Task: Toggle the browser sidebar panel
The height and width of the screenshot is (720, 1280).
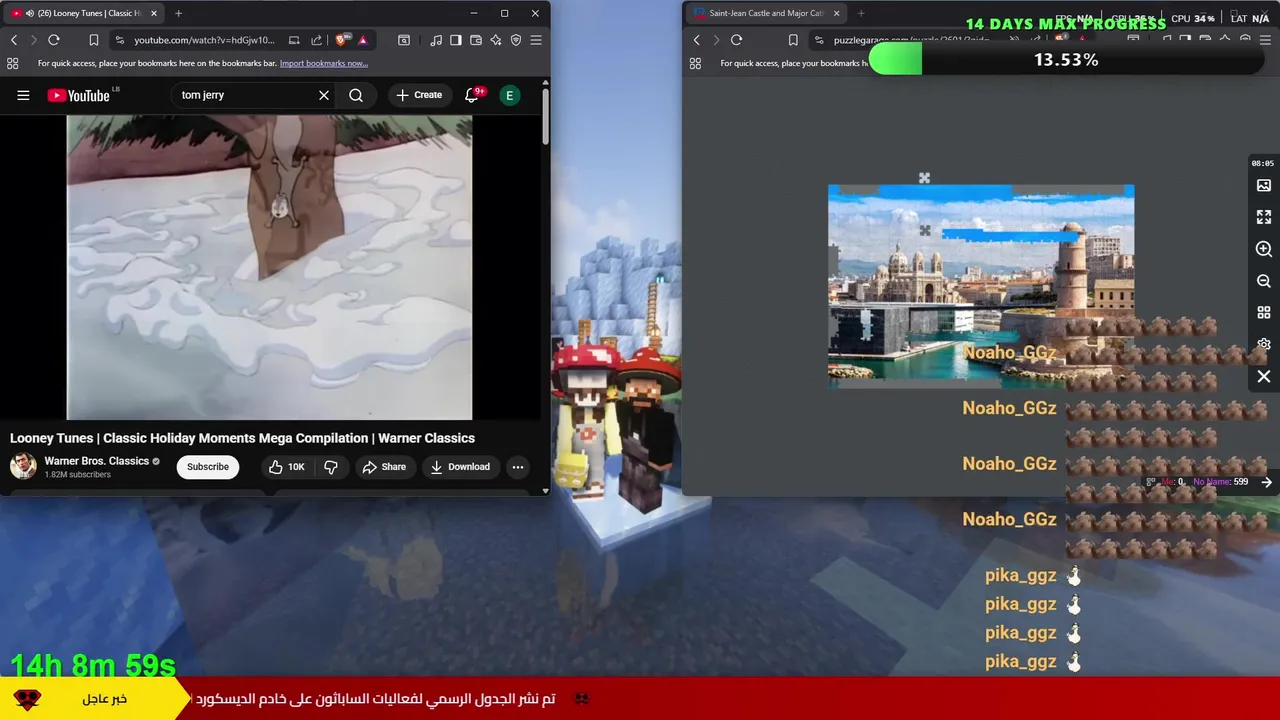Action: coord(456,40)
